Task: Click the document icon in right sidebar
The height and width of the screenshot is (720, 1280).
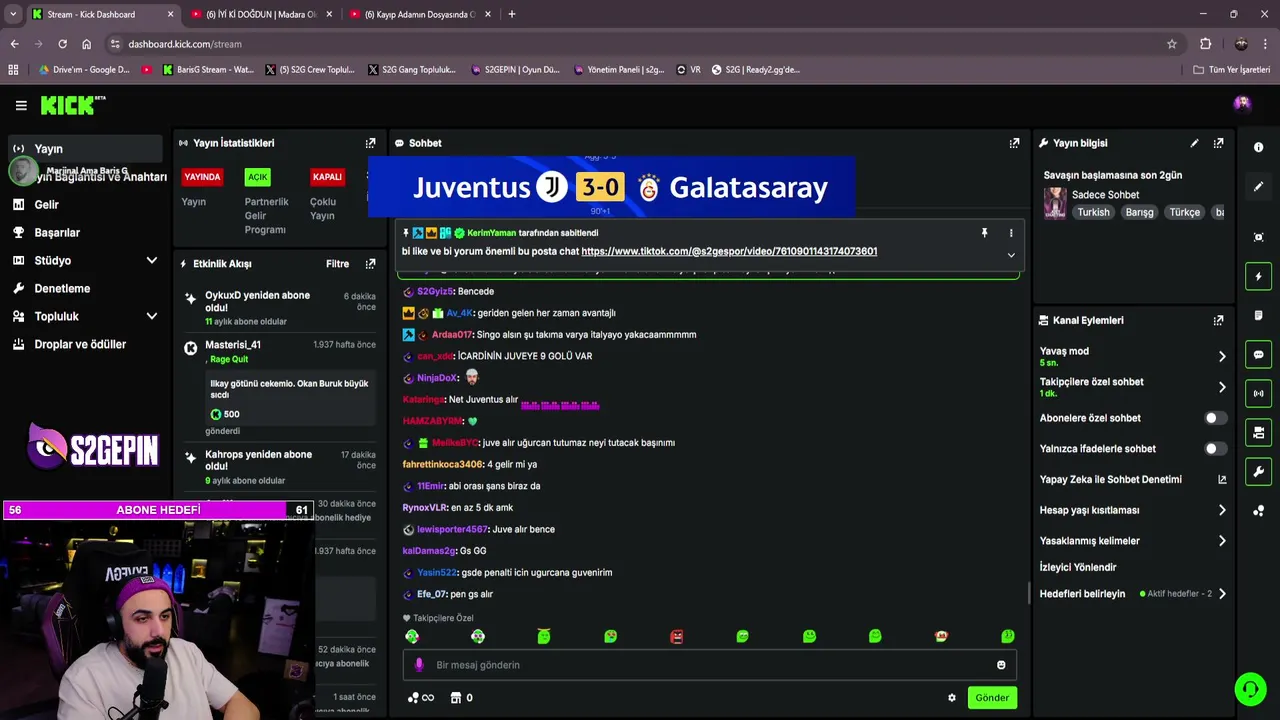Action: click(1258, 315)
